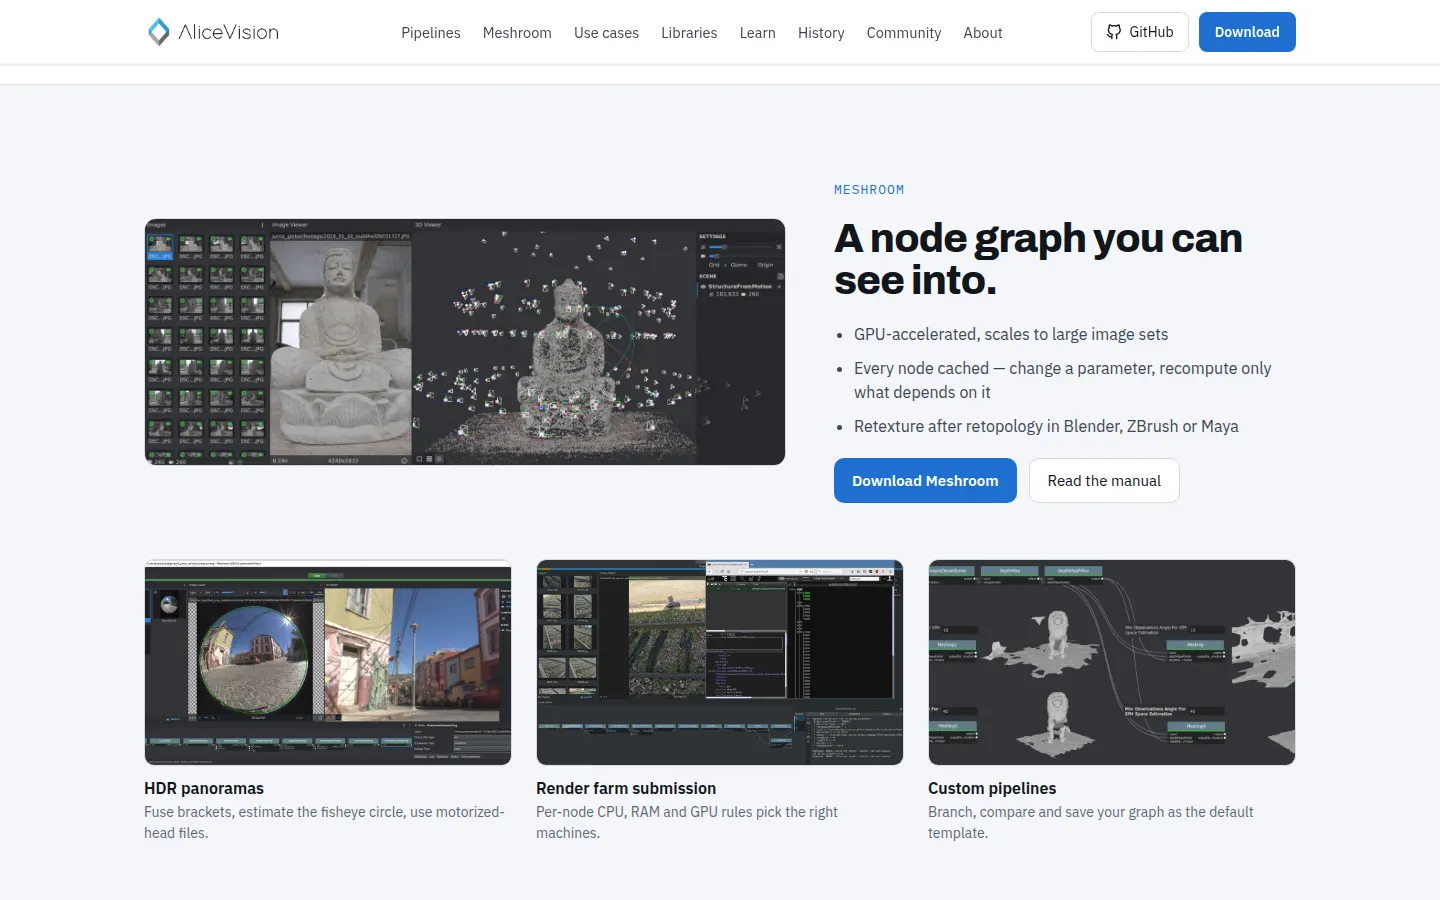Viewport: 1440px width, 900px height.
Task: Open the Pipelines menu item
Action: click(431, 33)
